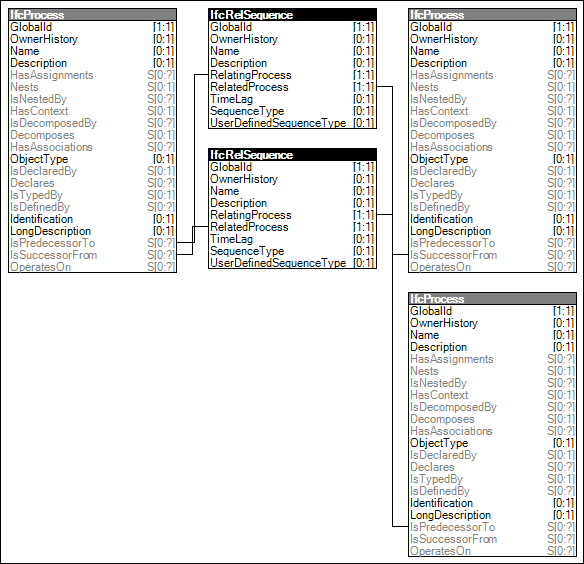
Task: Select IsPredecessorTo in the bottom-right IfcProcess
Action: (492, 527)
